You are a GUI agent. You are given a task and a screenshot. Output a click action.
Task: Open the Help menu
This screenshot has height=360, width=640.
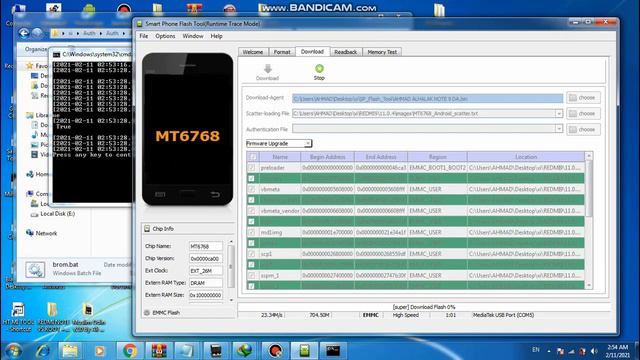point(216,36)
